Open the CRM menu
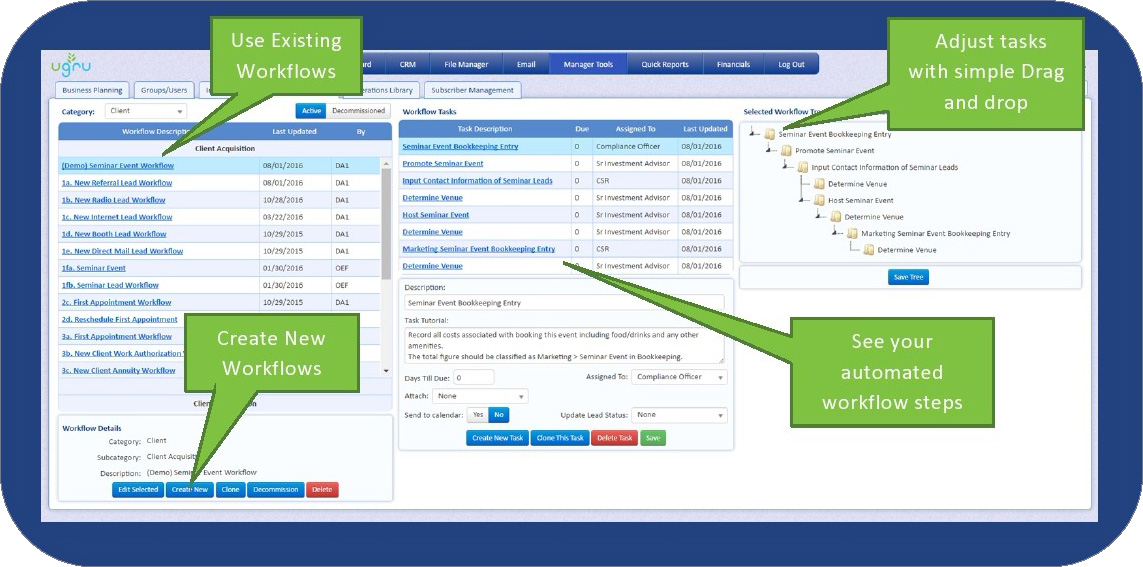 407,64
